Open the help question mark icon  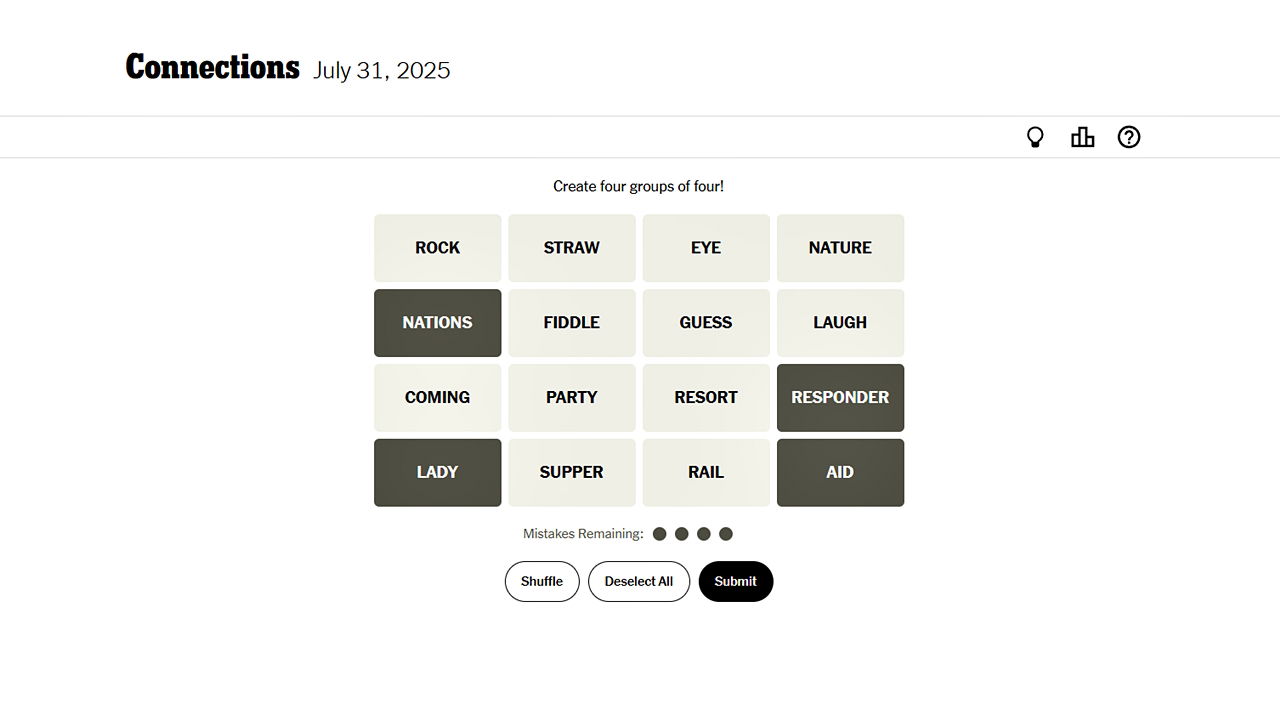click(x=1129, y=138)
